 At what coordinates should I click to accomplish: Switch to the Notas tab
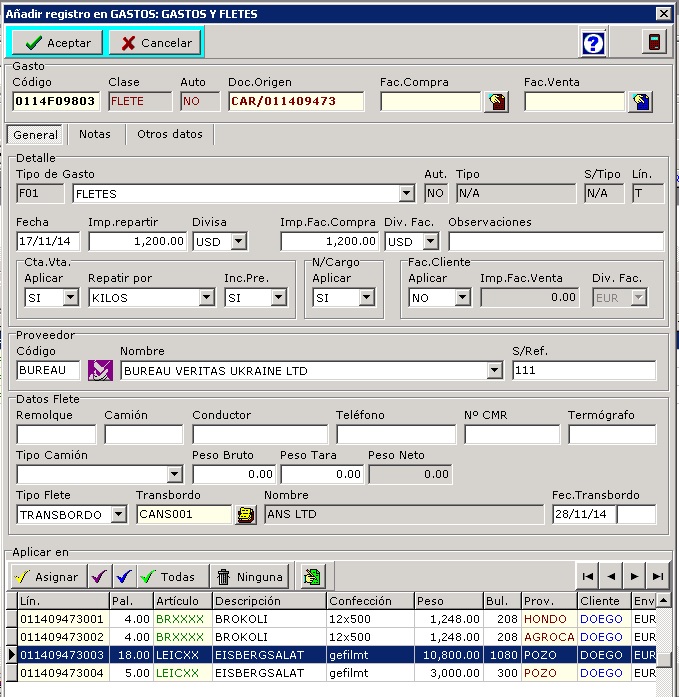[95, 134]
